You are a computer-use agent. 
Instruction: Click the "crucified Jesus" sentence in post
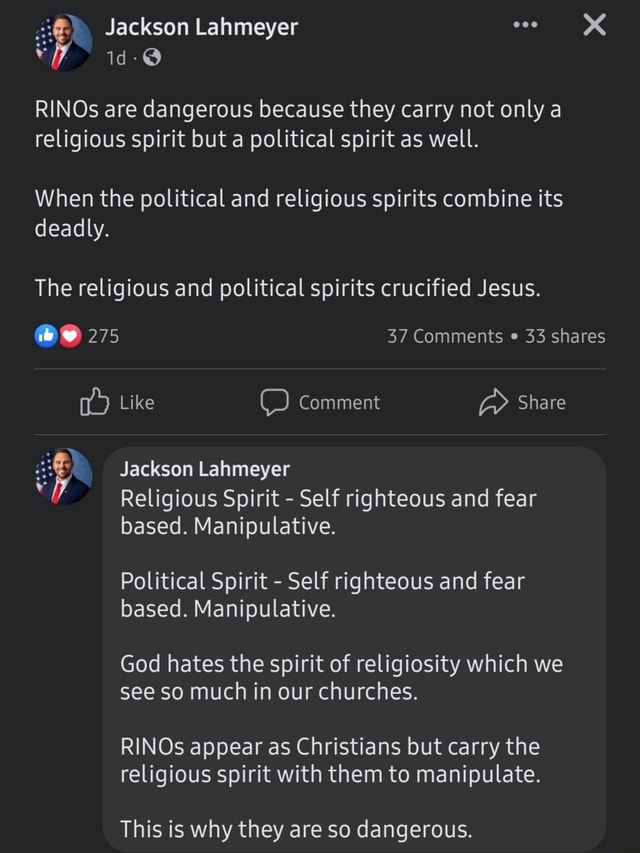[x=288, y=289]
